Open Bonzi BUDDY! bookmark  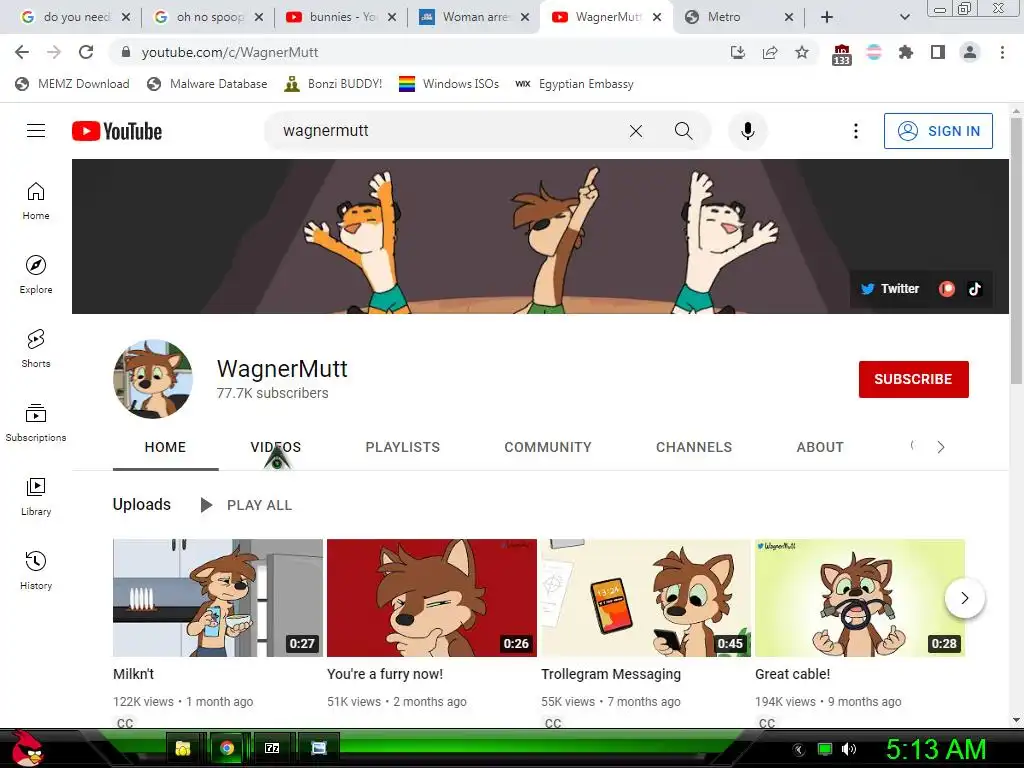coord(333,84)
